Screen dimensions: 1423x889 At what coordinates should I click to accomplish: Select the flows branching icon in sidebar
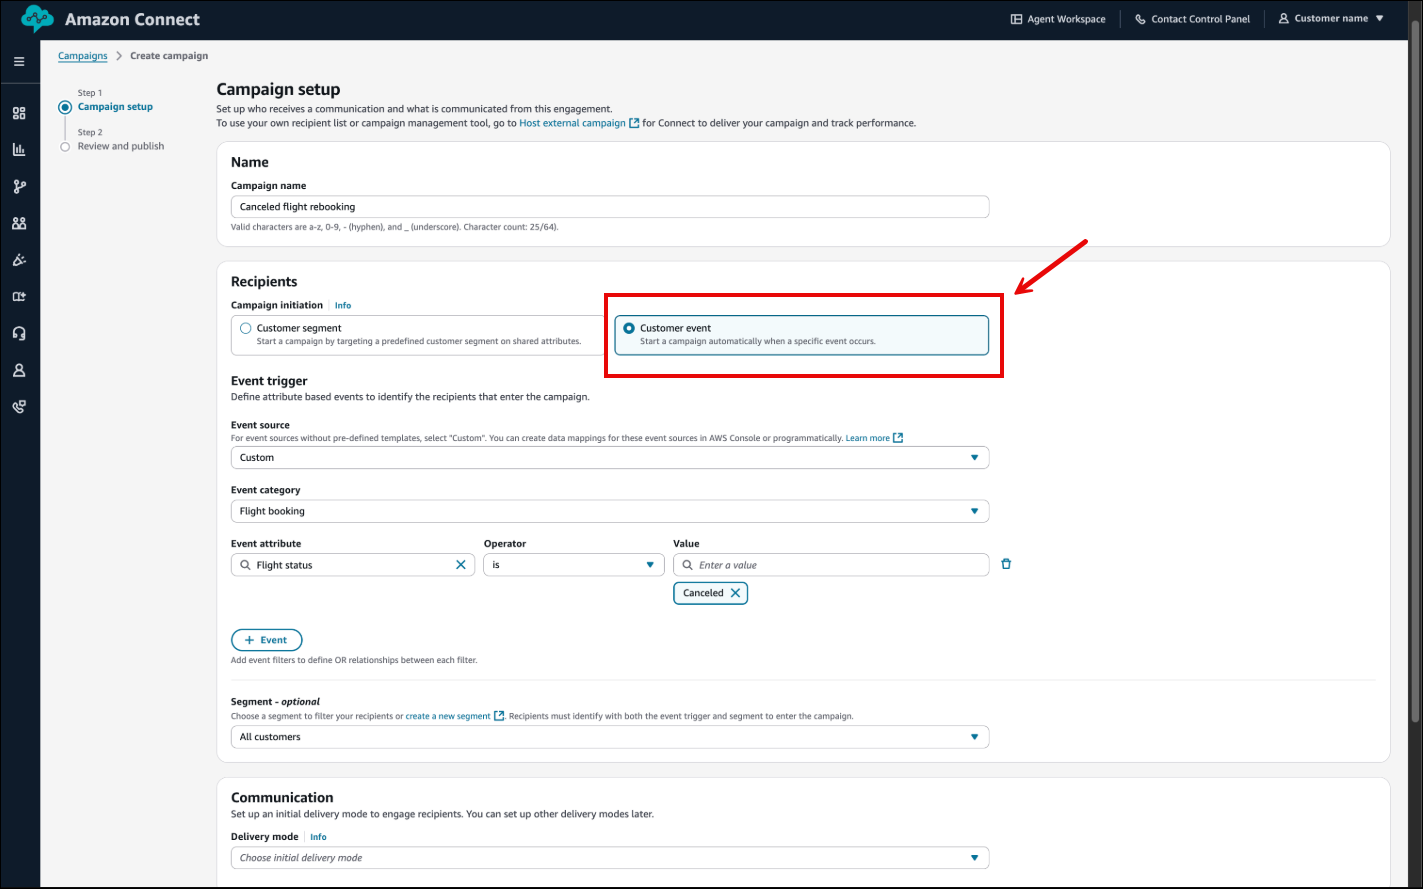(x=19, y=186)
